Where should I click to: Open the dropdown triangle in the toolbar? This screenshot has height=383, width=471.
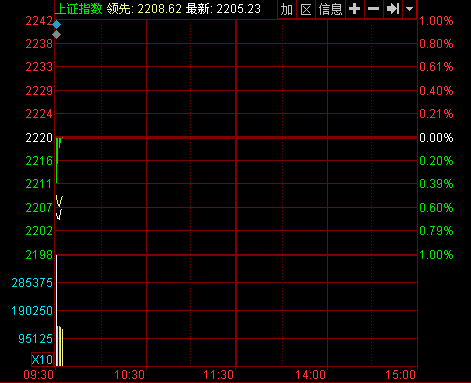(x=410, y=9)
